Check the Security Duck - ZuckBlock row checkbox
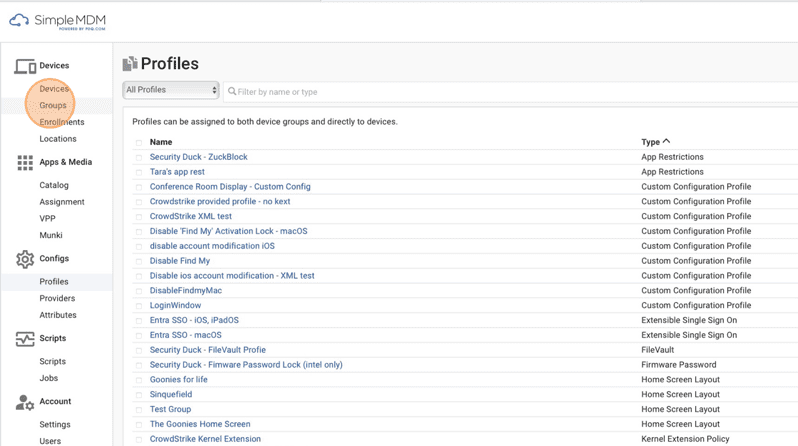Screen dimensions: 798x446 coord(138,157)
